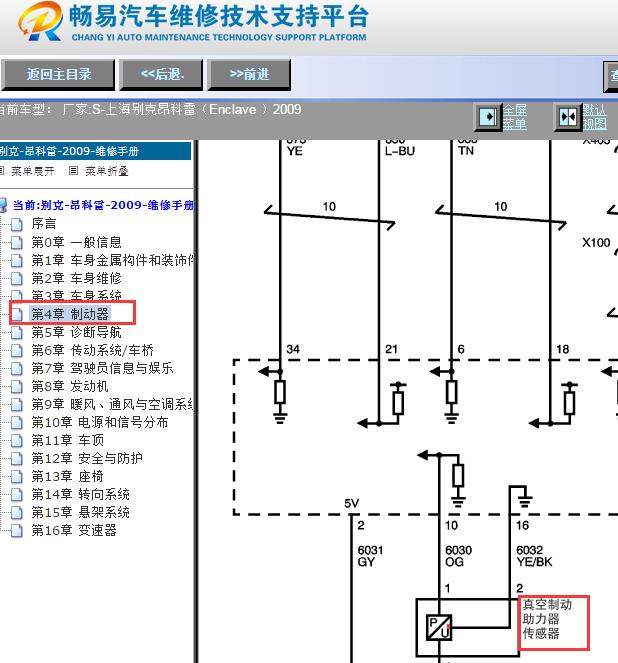Open the 序言 chapter
This screenshot has height=663, width=618.
44,224
